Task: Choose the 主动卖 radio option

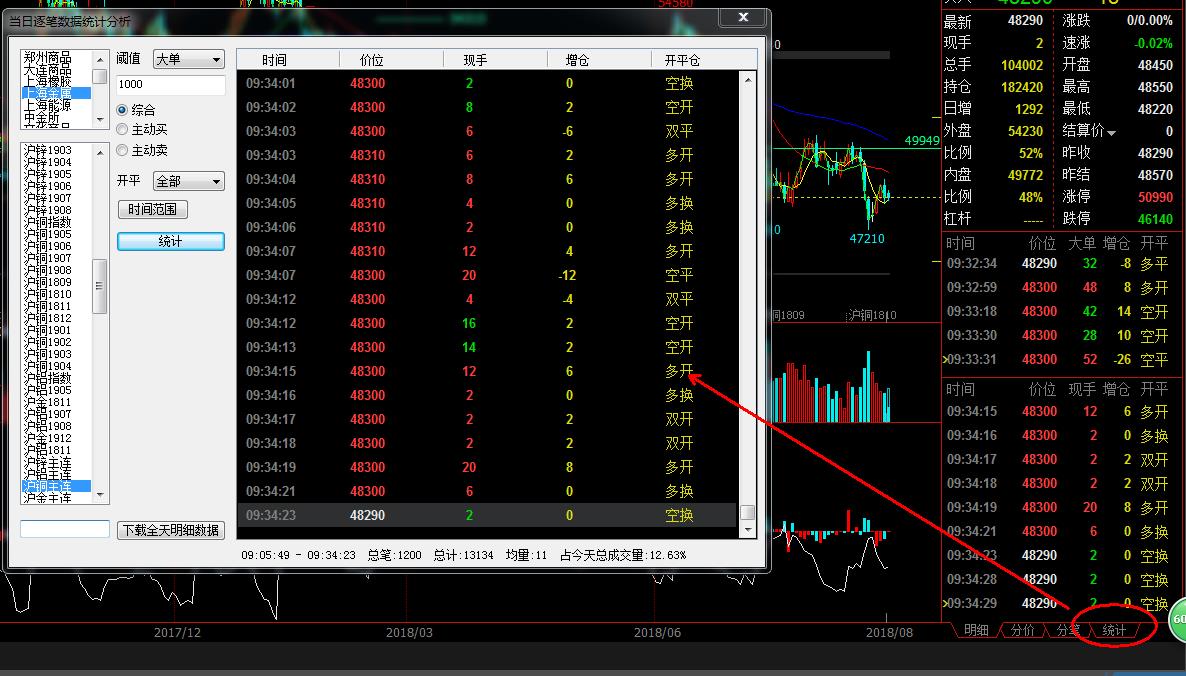Action: coord(123,150)
